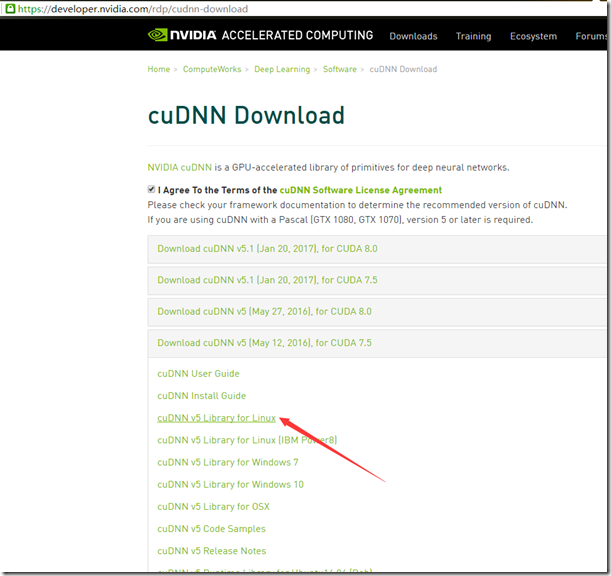Click the cuDNN Download breadcrumb text
This screenshot has height=576, width=611.
point(403,69)
